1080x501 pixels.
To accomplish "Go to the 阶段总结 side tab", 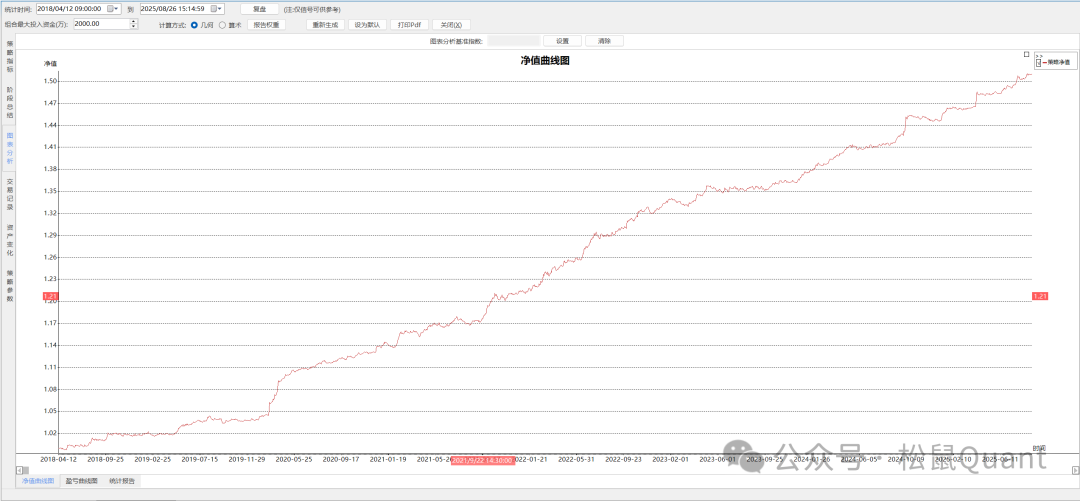I will pos(10,102).
